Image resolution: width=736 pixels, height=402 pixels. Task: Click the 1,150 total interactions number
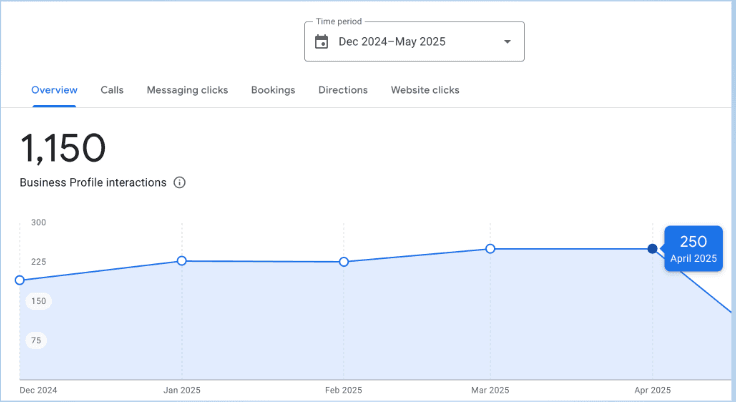coord(63,148)
